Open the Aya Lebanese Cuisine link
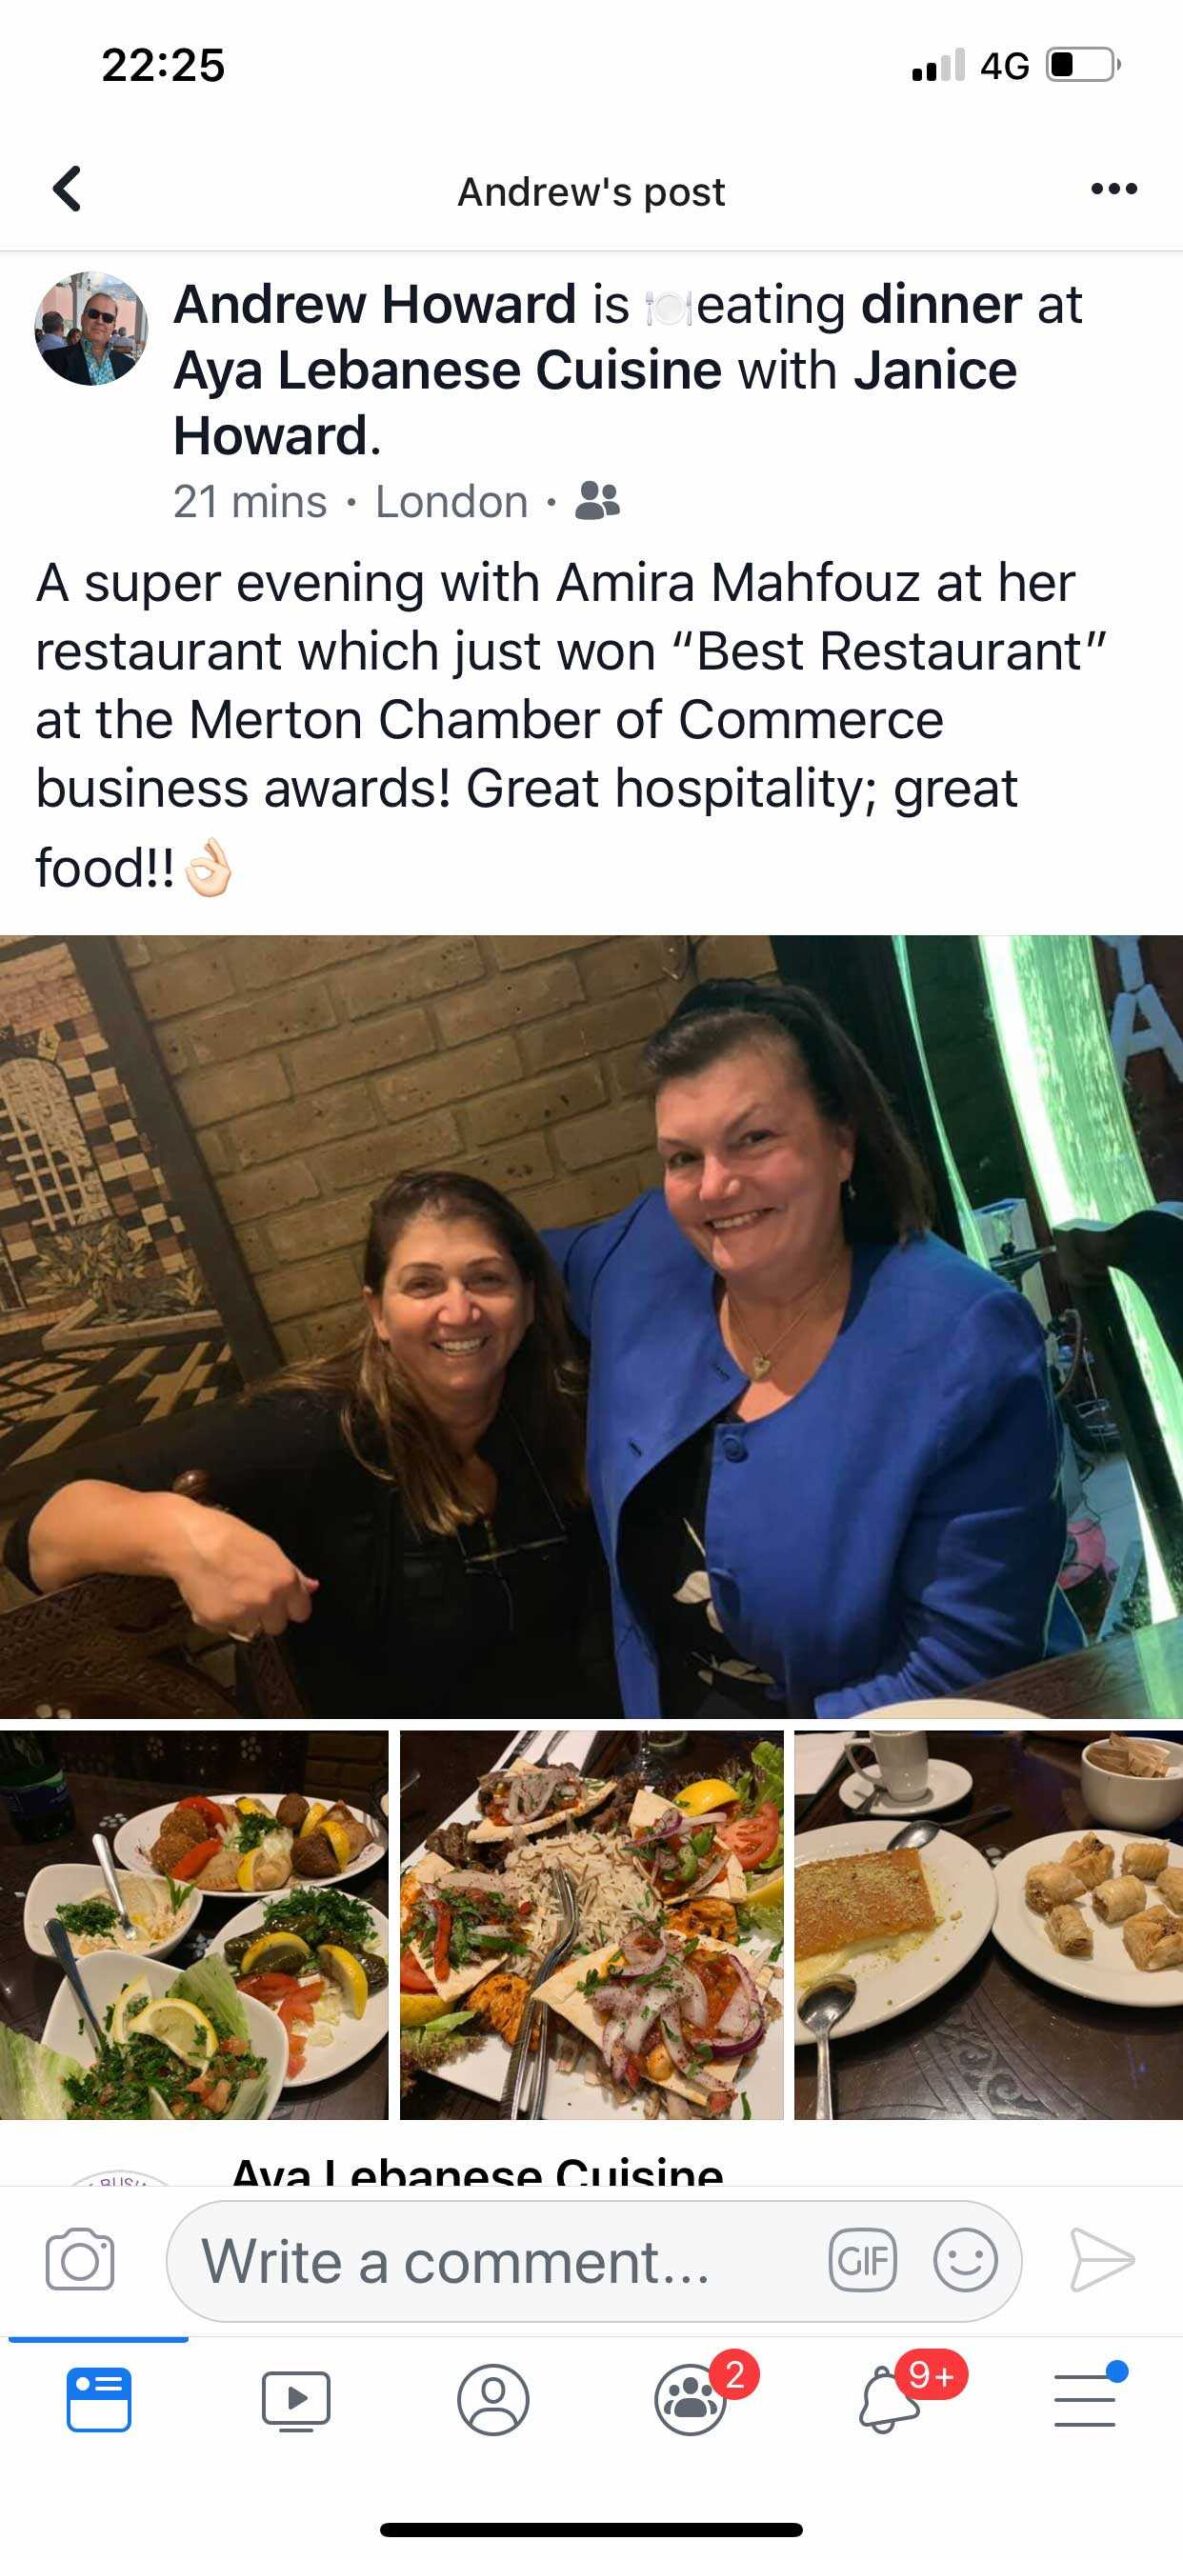This screenshot has width=1183, height=2560. [447, 370]
